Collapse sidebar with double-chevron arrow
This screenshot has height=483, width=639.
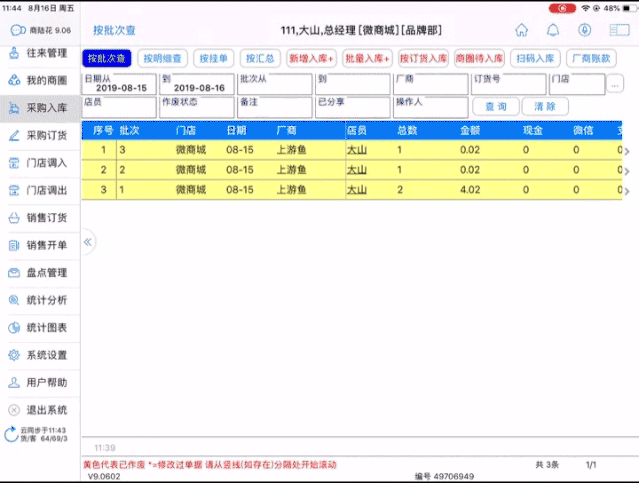click(88, 243)
